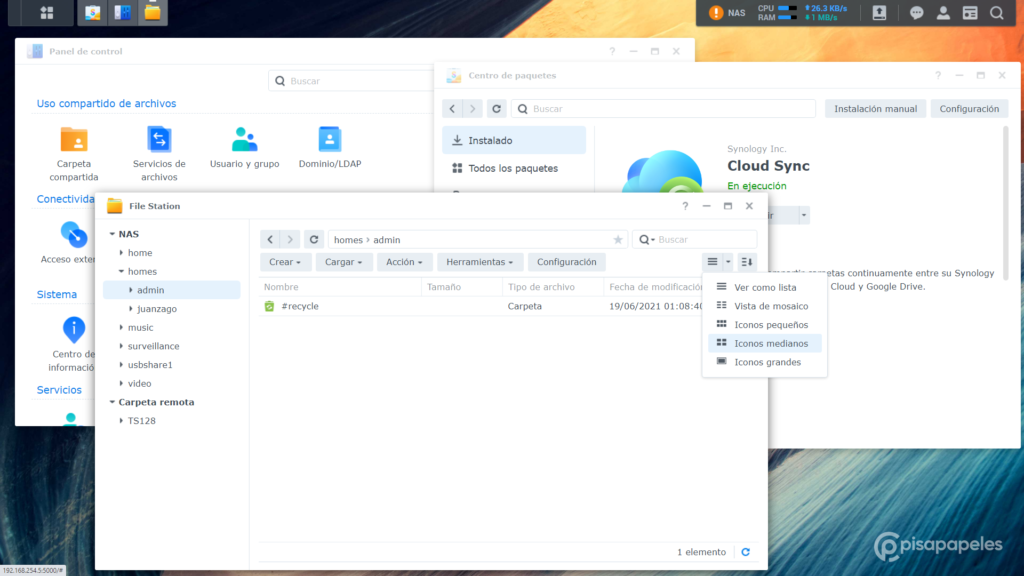Open the Crear dropdown button
This screenshot has width=1024, height=576.
(x=286, y=262)
